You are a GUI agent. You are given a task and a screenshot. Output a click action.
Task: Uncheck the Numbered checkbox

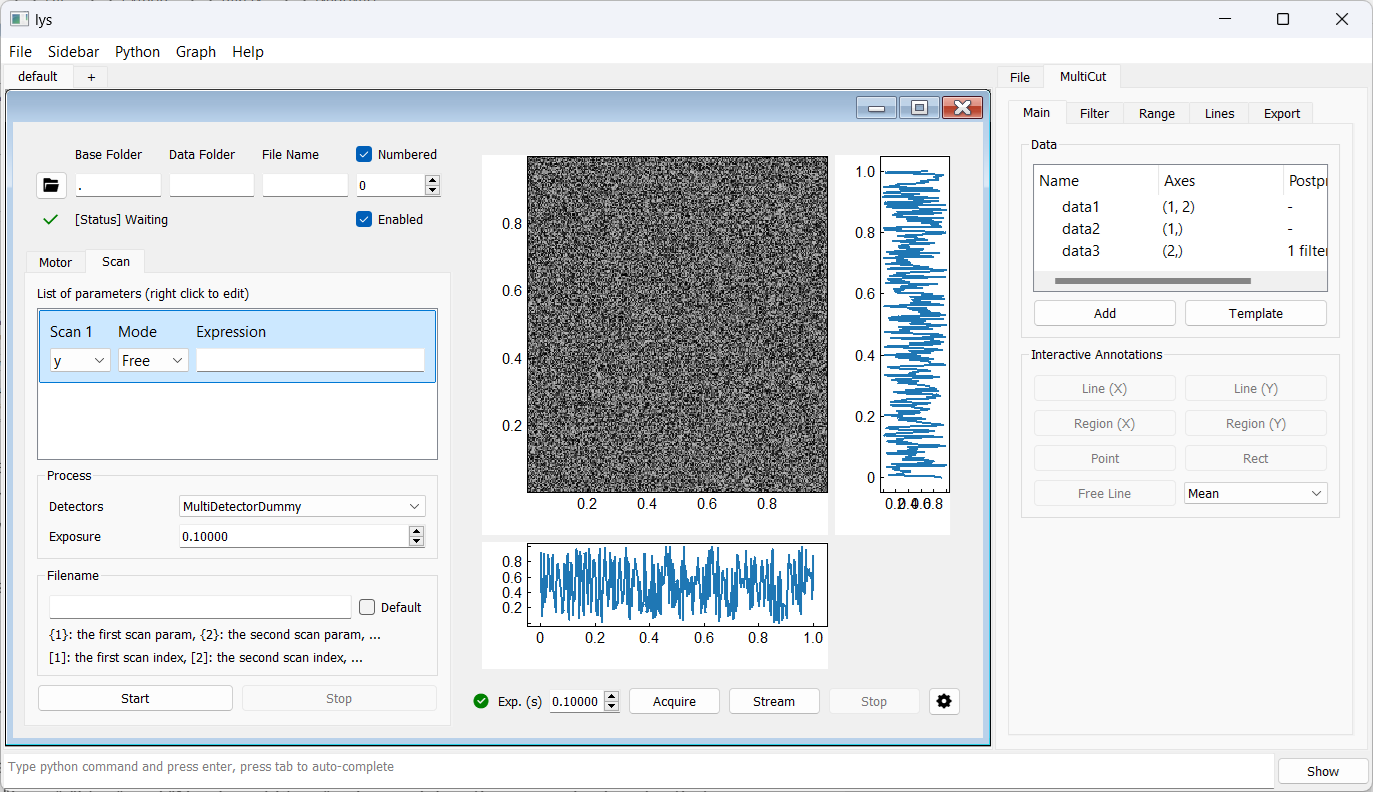365,154
